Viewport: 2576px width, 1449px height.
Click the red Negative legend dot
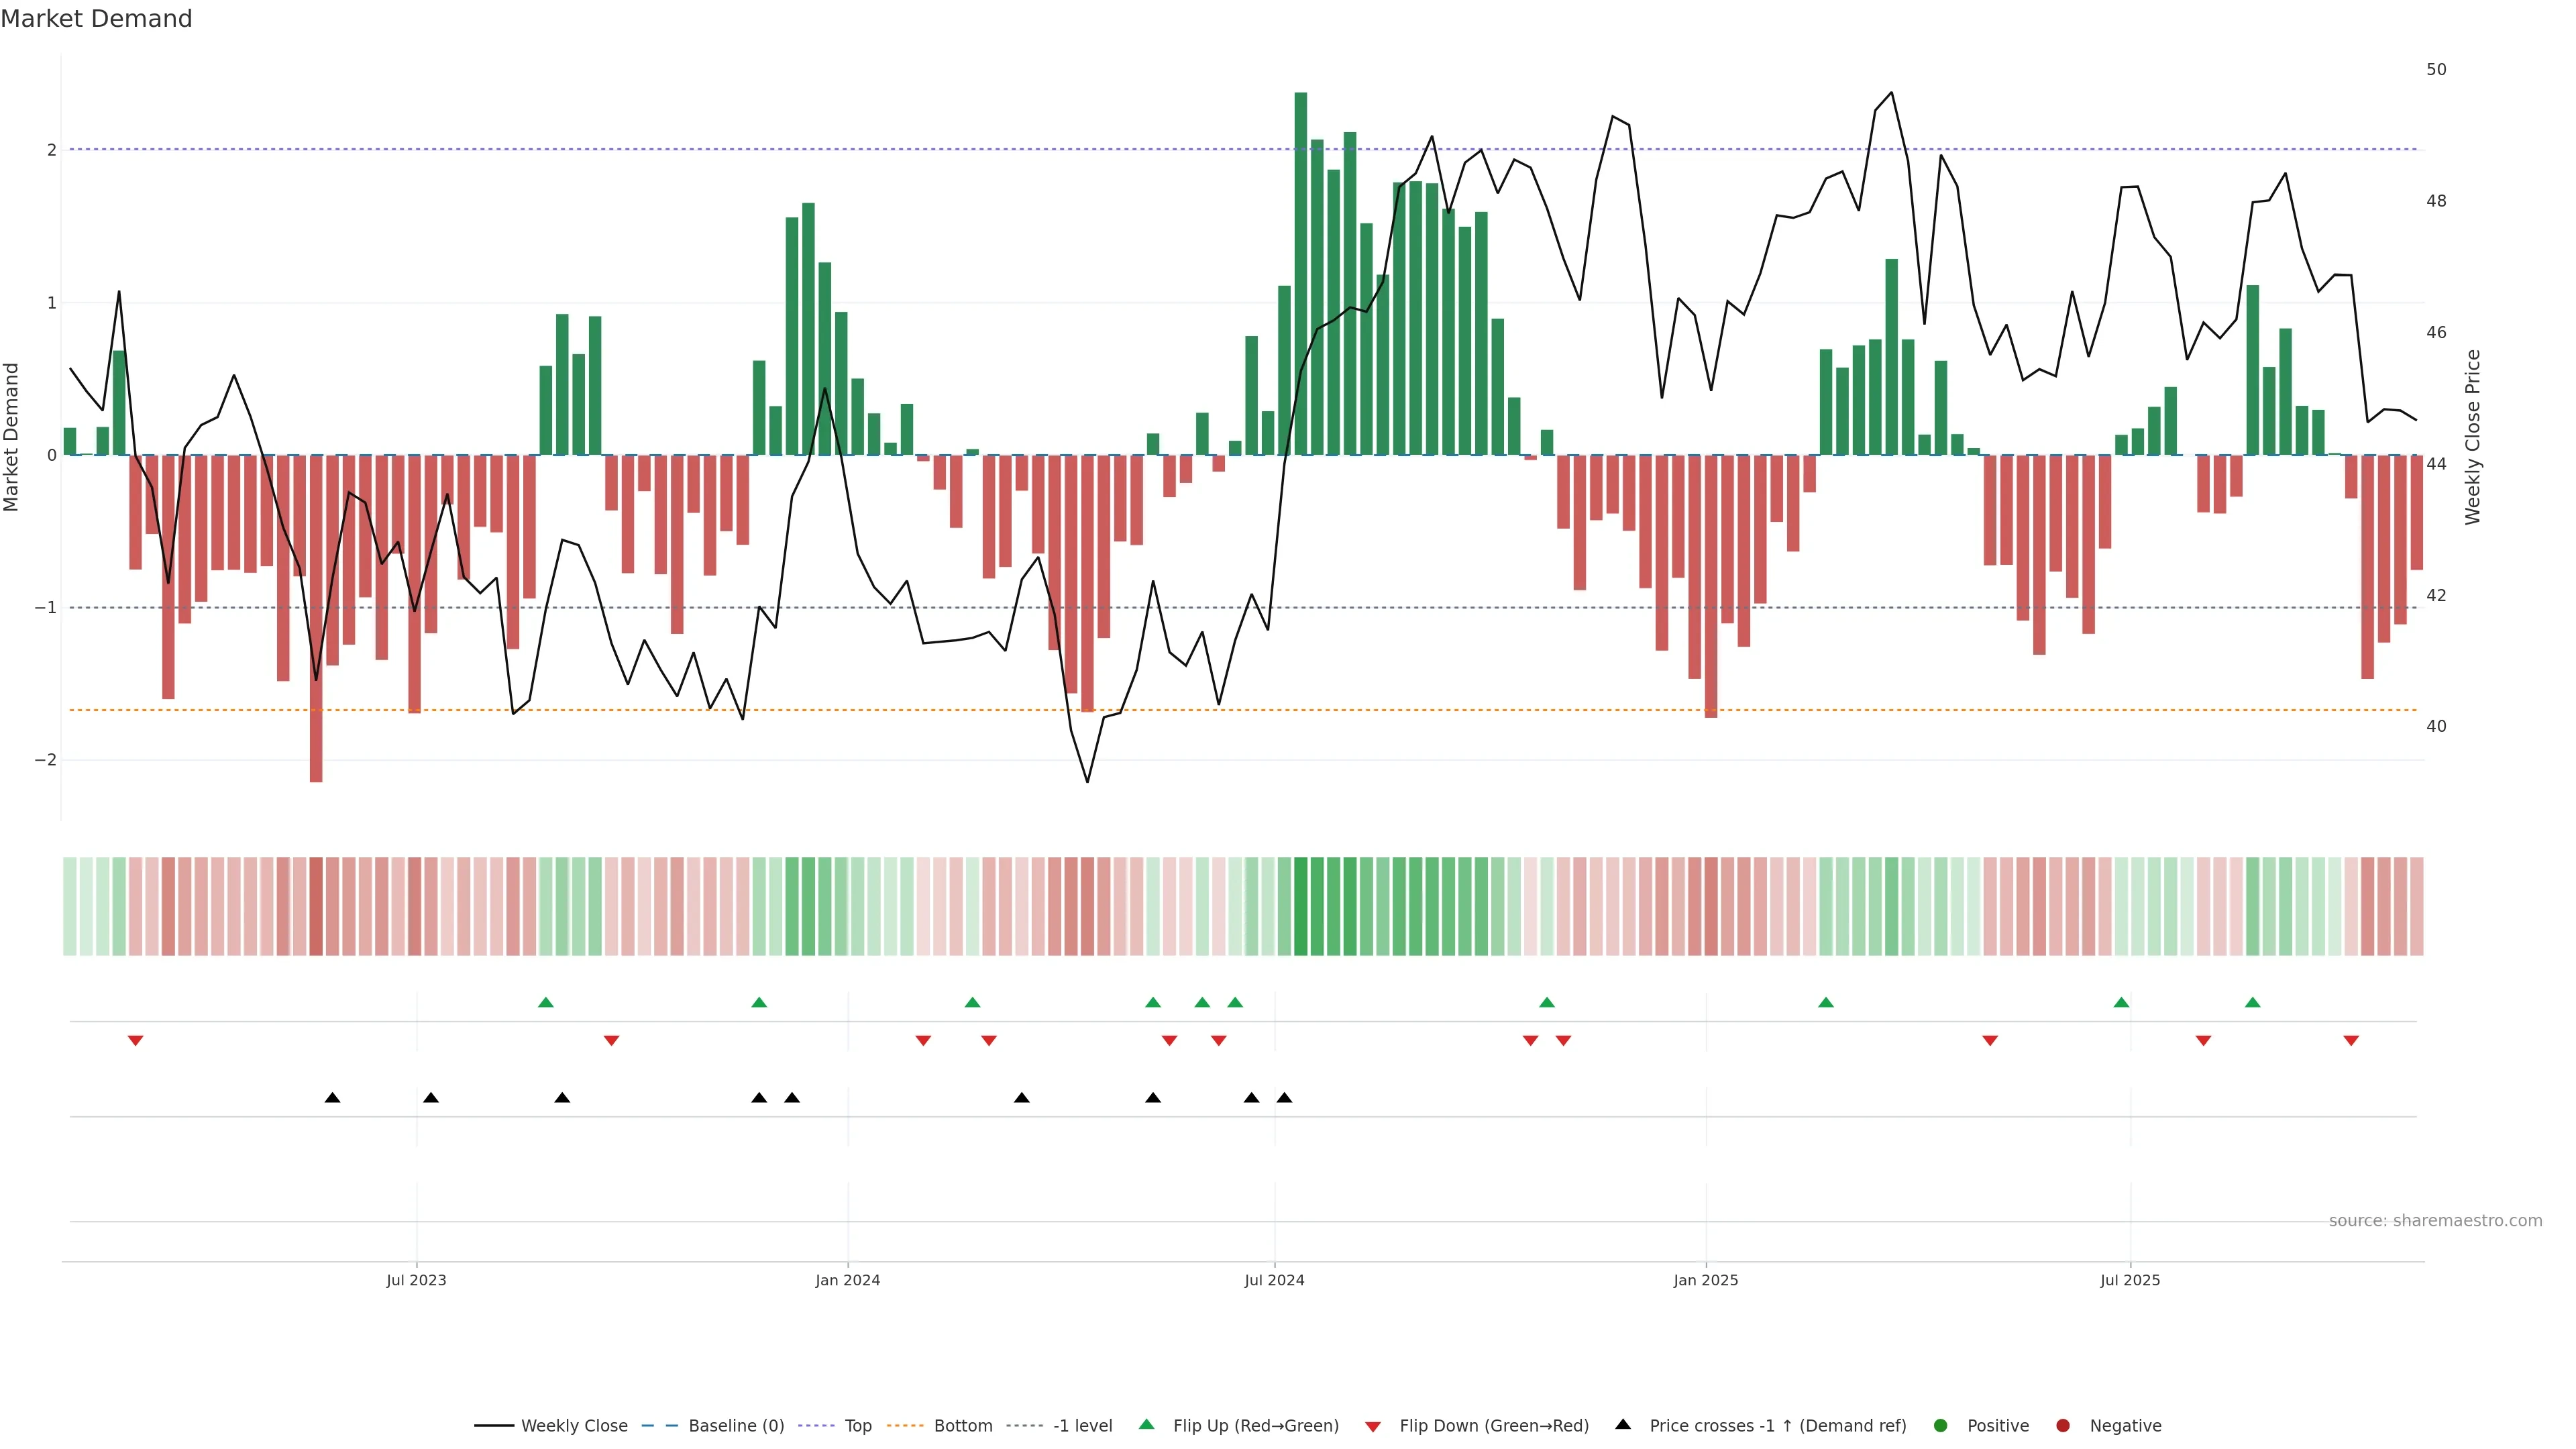coord(2063,1425)
